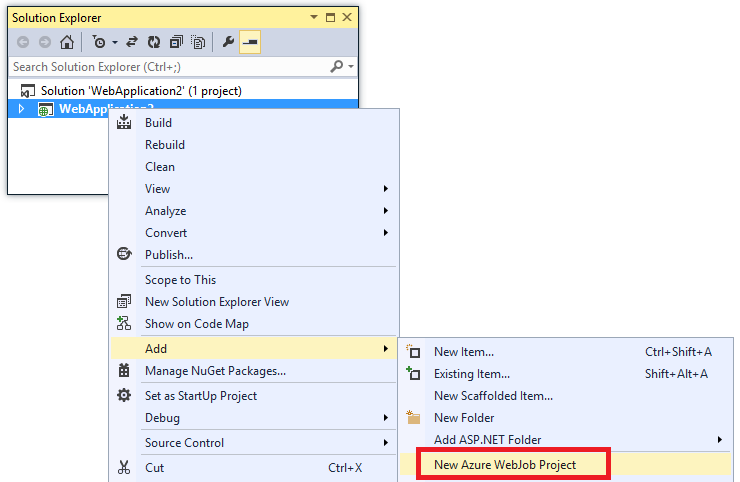Click the Search Solution Explorer field

coord(170,67)
